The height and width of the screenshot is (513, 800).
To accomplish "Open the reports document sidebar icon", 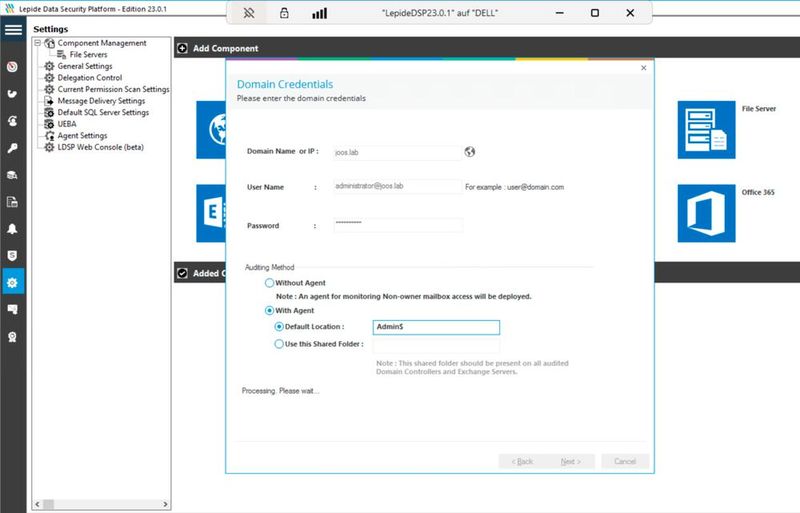I will [12, 202].
